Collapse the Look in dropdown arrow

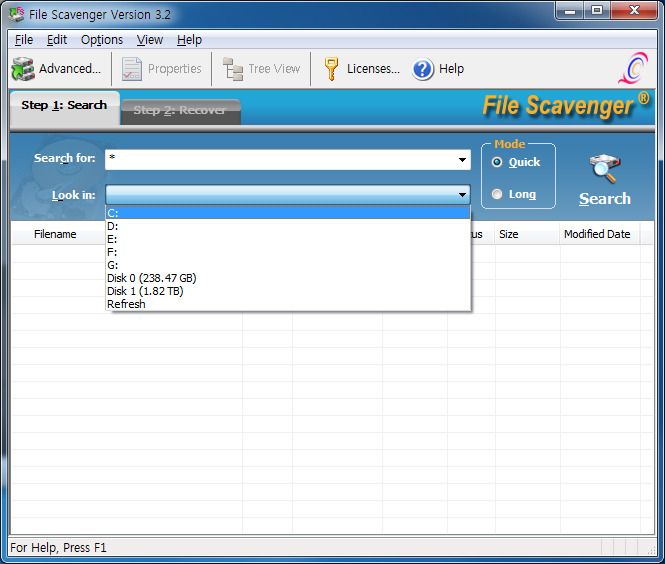pos(462,195)
